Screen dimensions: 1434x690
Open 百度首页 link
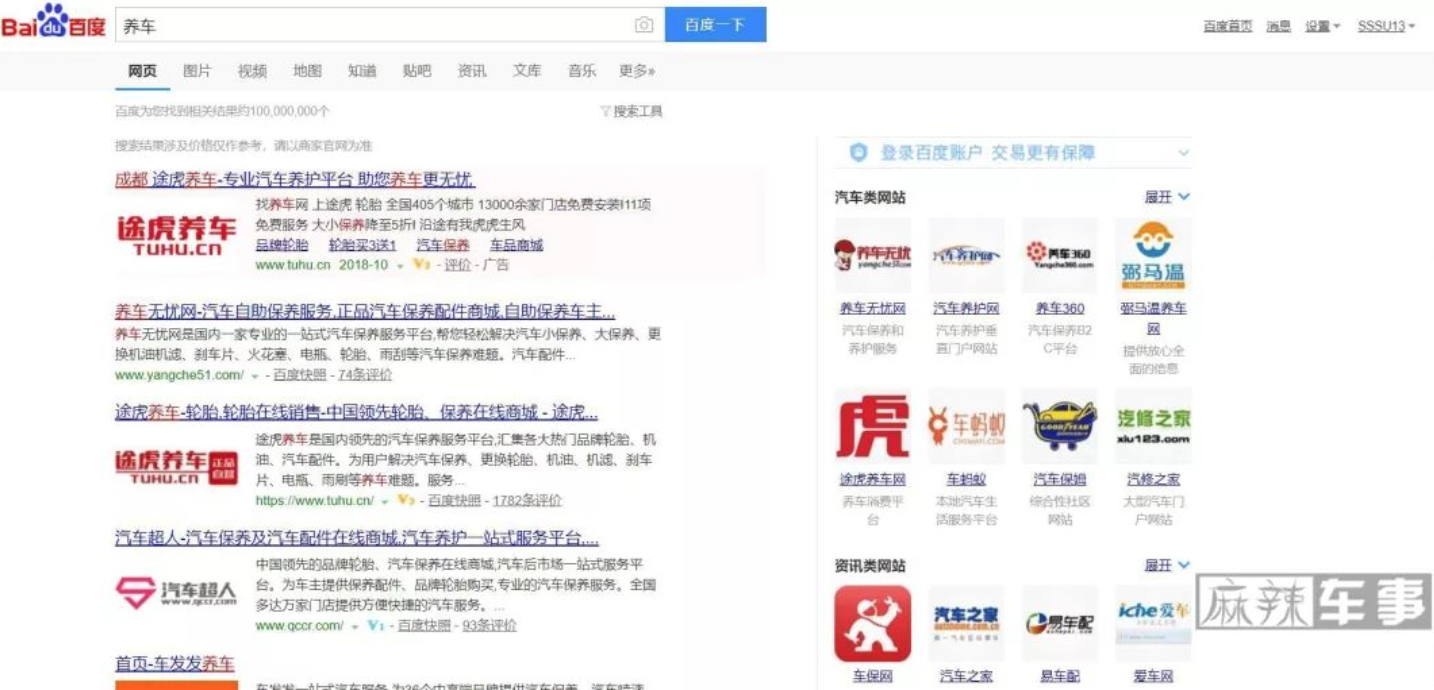(x=1228, y=26)
